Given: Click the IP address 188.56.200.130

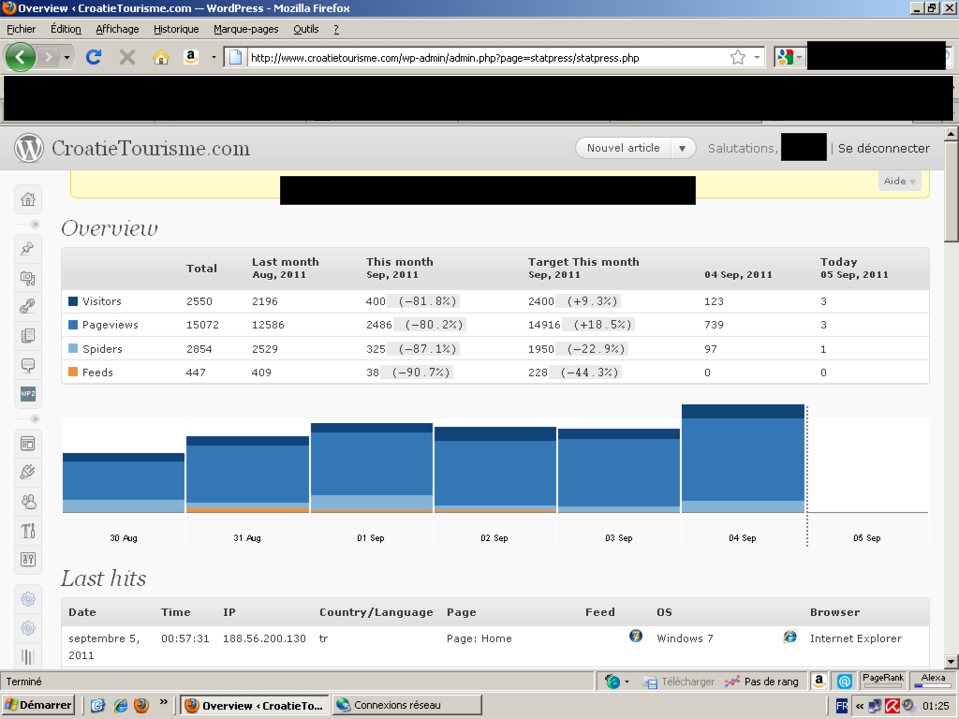Looking at the screenshot, I should [x=264, y=638].
